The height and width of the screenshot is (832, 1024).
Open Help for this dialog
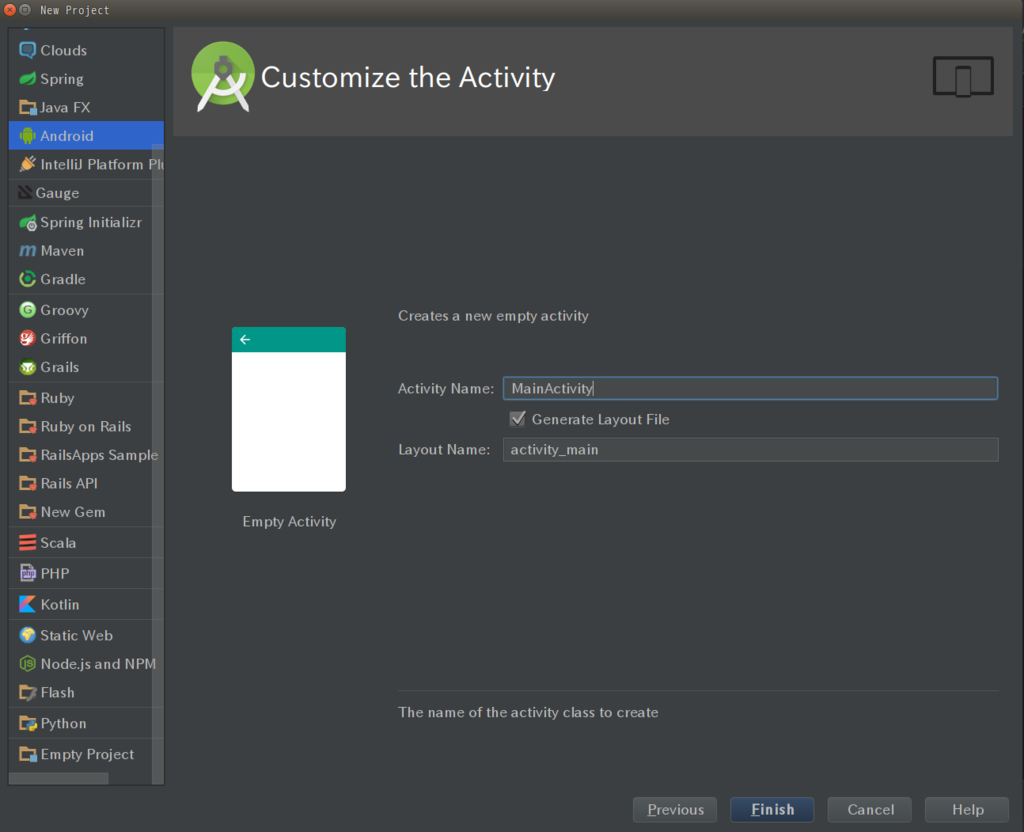(x=967, y=810)
